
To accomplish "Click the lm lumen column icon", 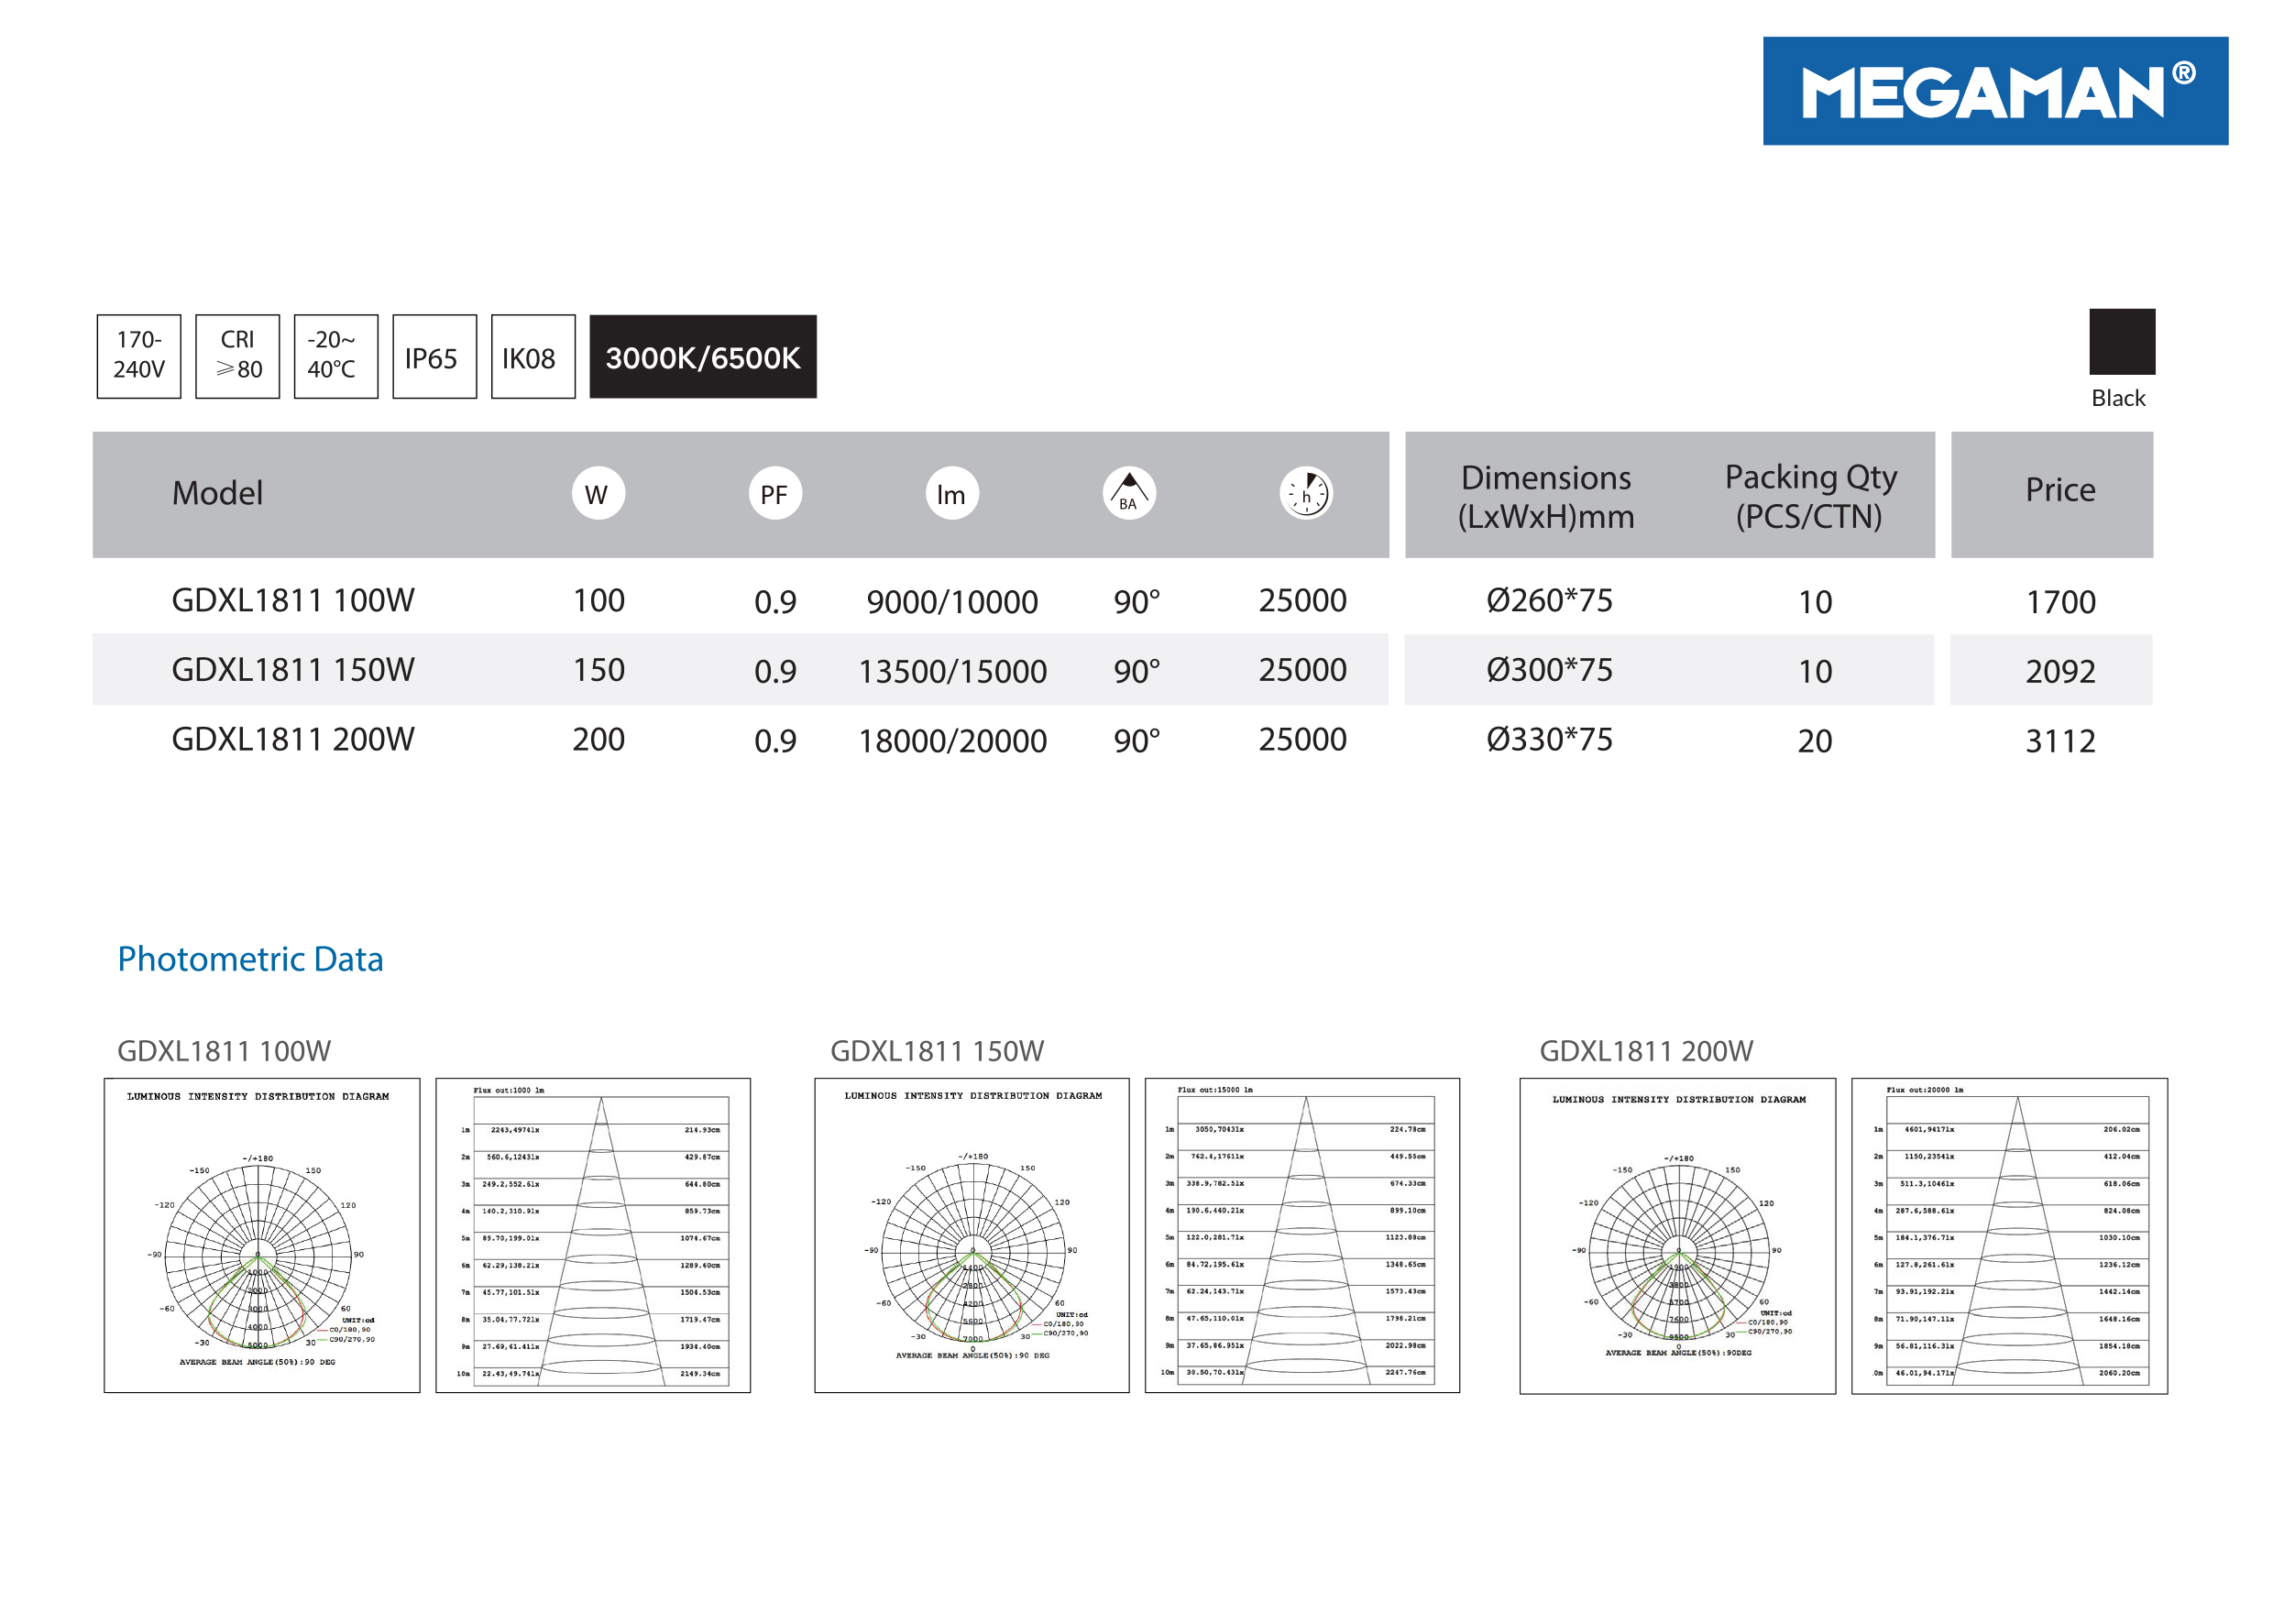I will tap(951, 494).
